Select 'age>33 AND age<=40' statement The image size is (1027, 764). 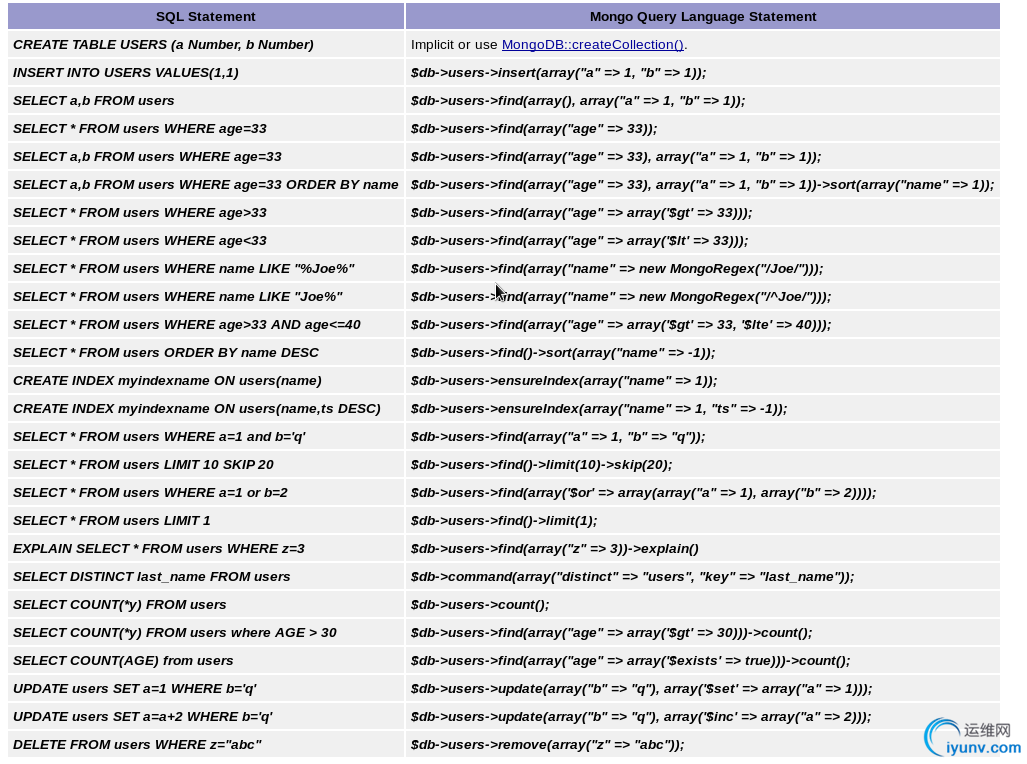[x=206, y=325]
